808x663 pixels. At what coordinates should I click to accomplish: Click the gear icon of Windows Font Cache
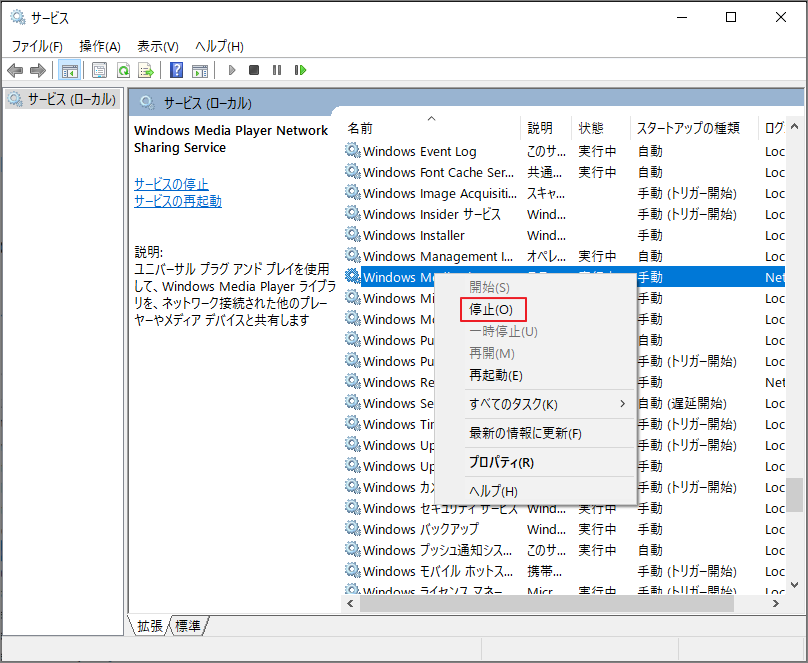352,172
